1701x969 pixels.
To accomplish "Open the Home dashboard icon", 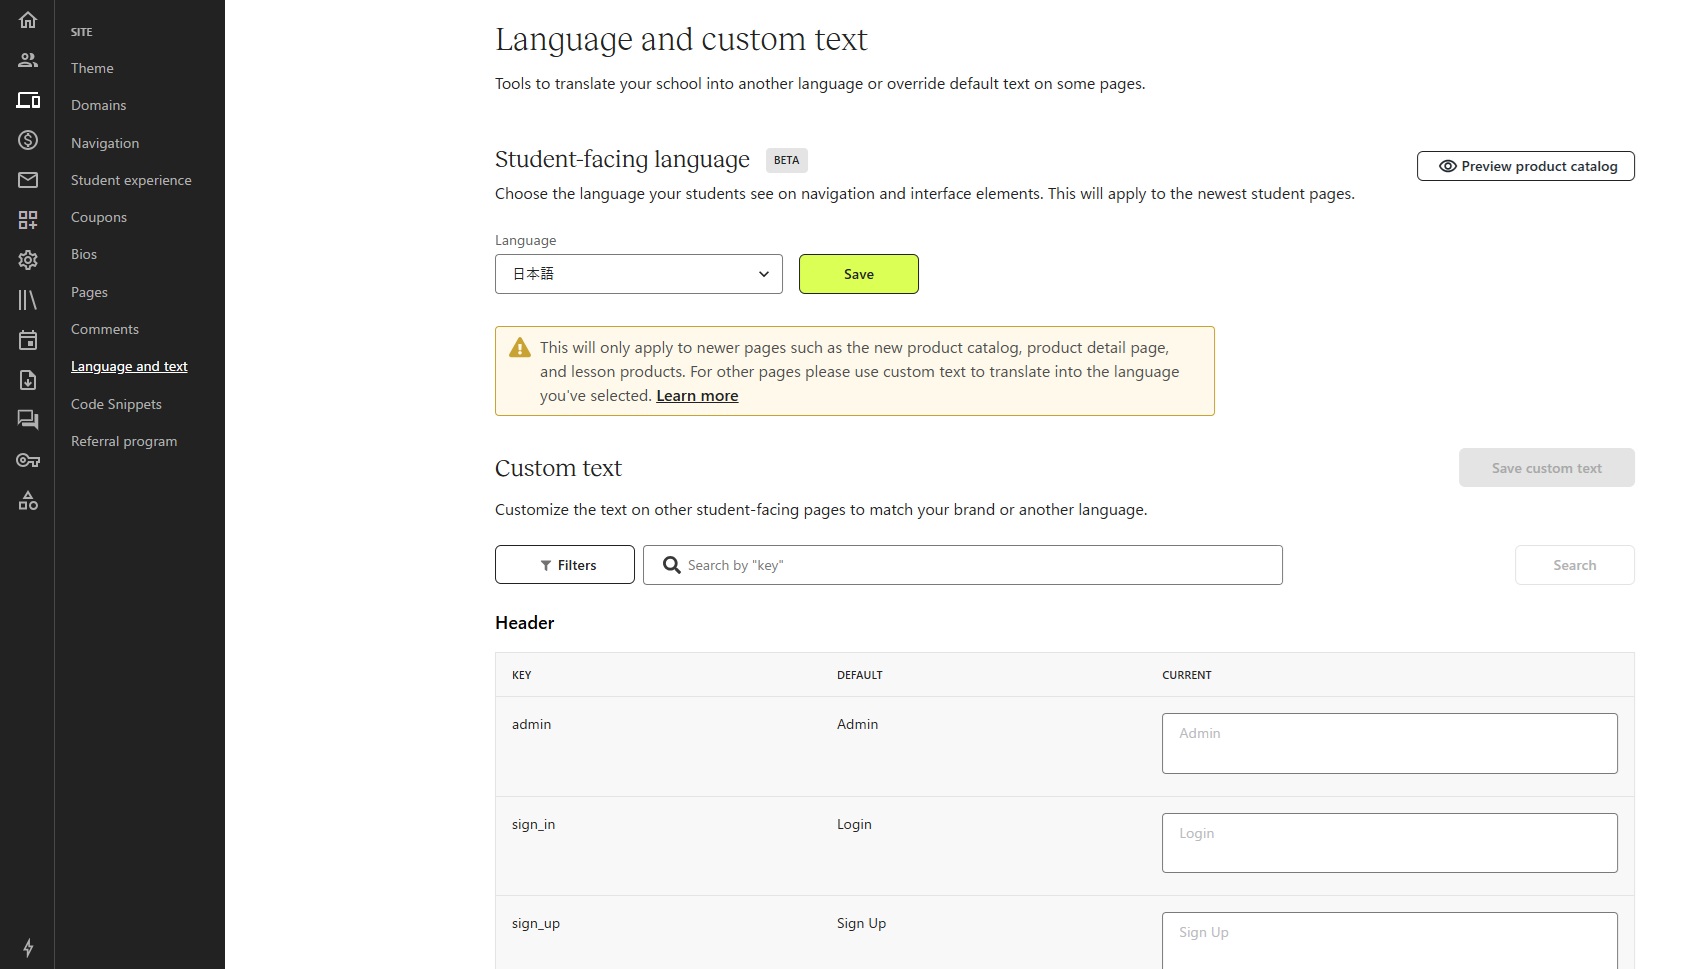I will 28,20.
